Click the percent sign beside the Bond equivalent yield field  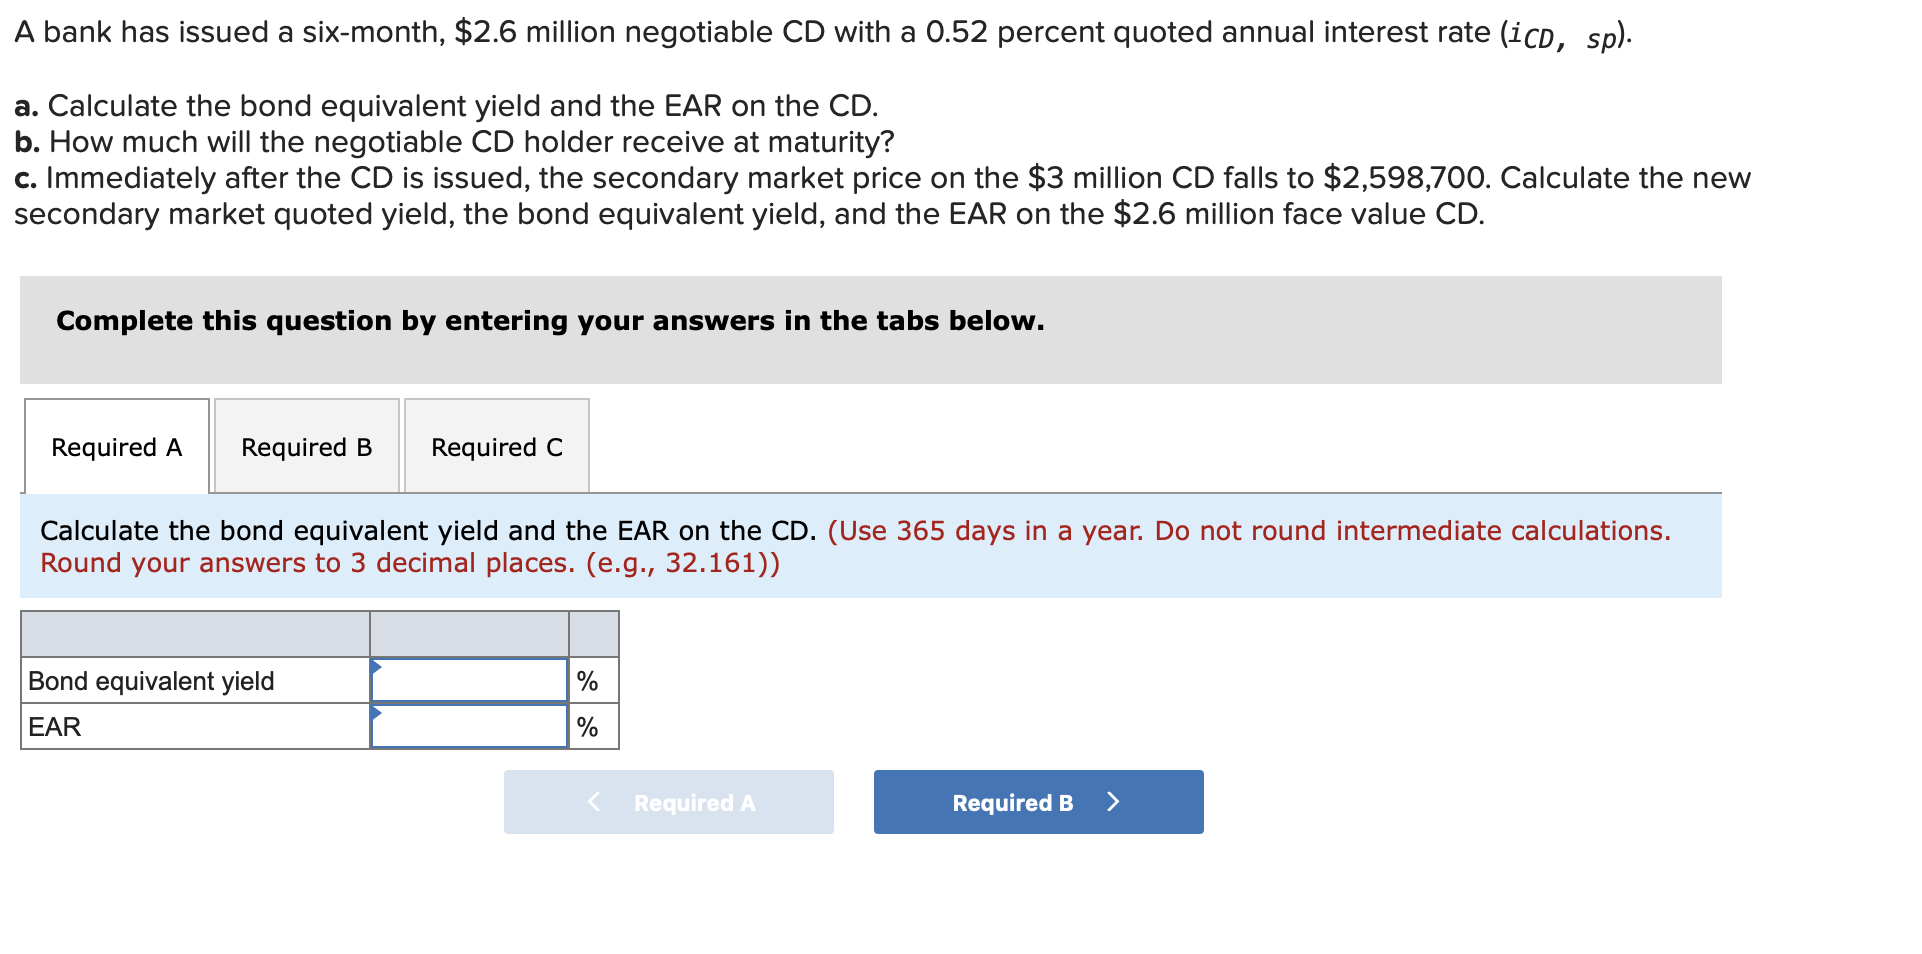[588, 679]
